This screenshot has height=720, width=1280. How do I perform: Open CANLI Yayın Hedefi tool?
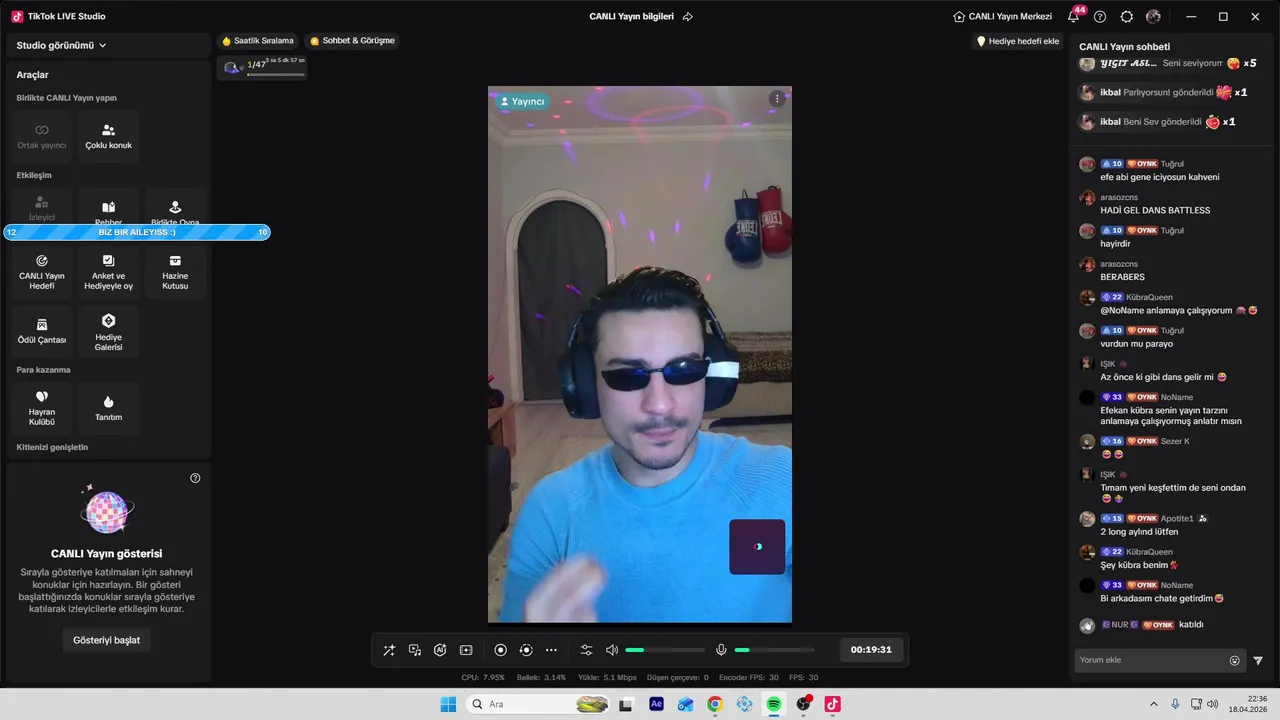[x=42, y=272]
